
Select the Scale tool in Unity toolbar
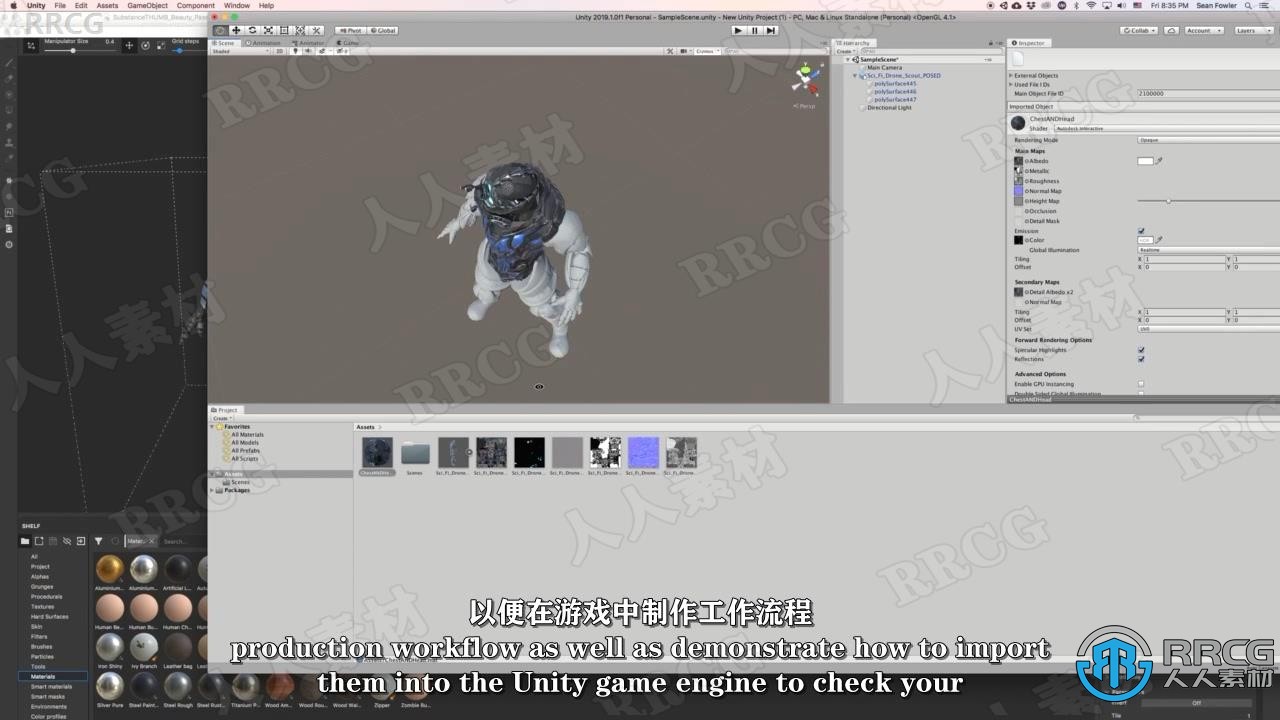[268, 30]
